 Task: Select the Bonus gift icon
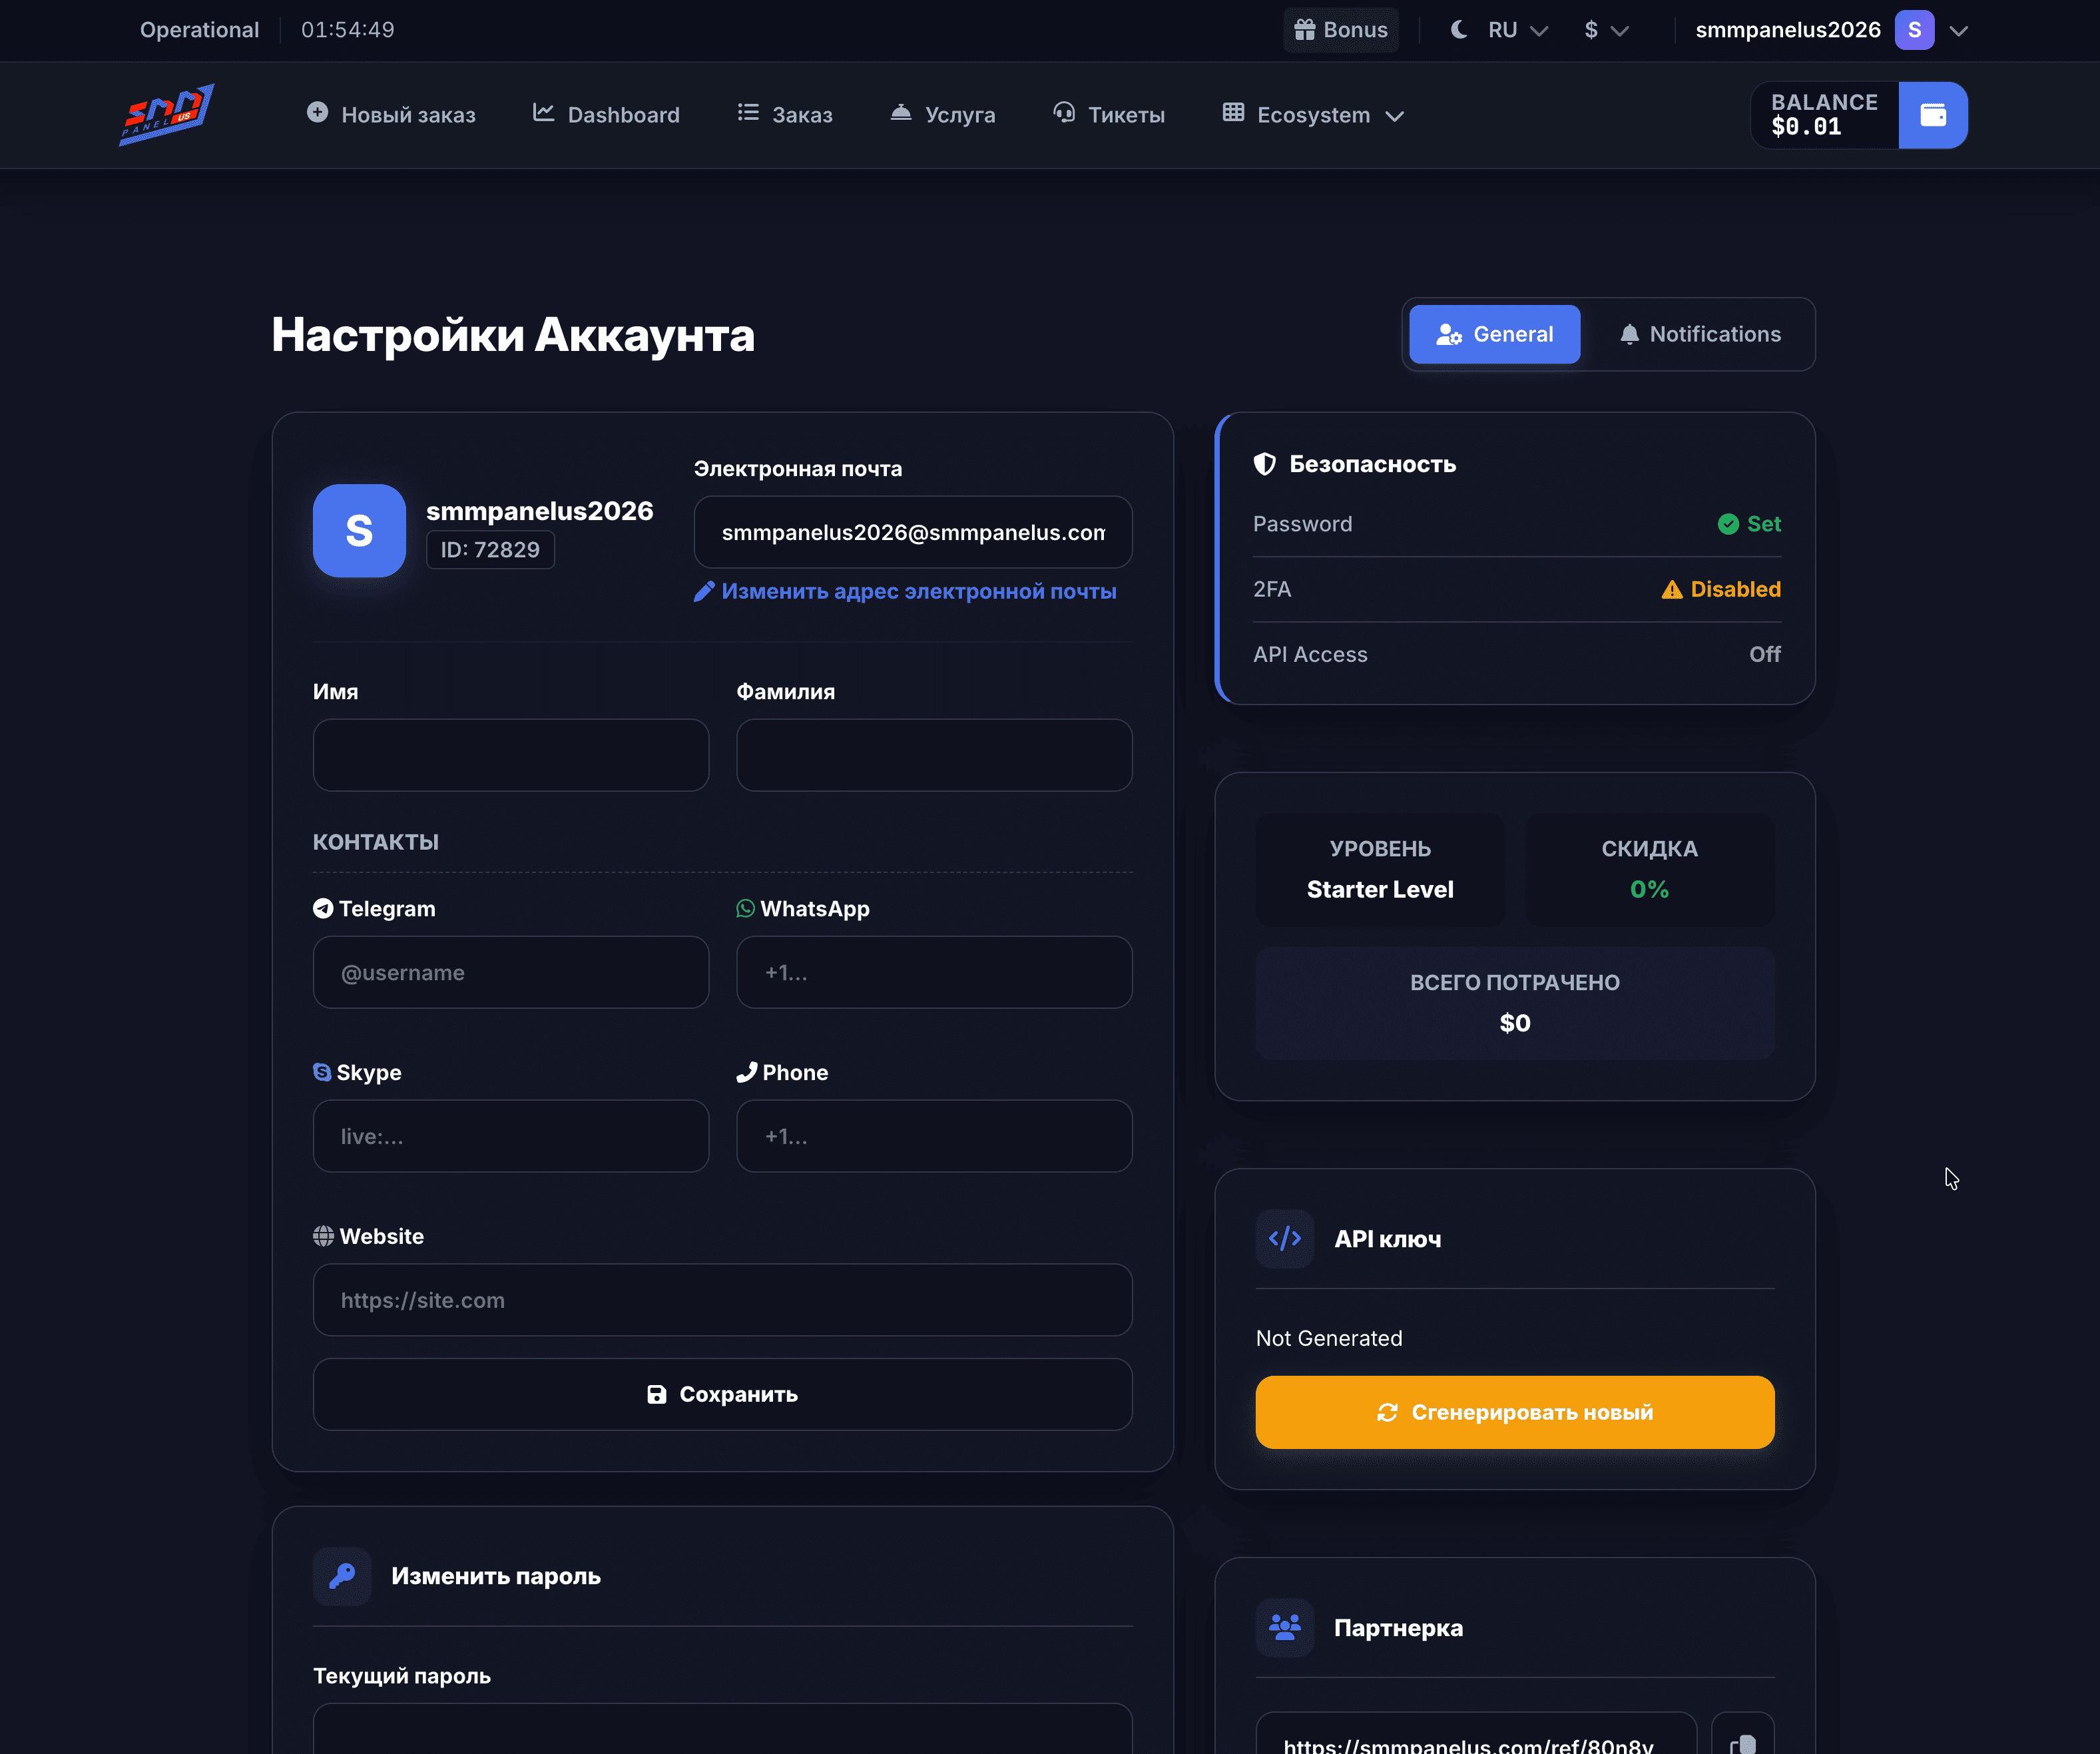point(1305,29)
